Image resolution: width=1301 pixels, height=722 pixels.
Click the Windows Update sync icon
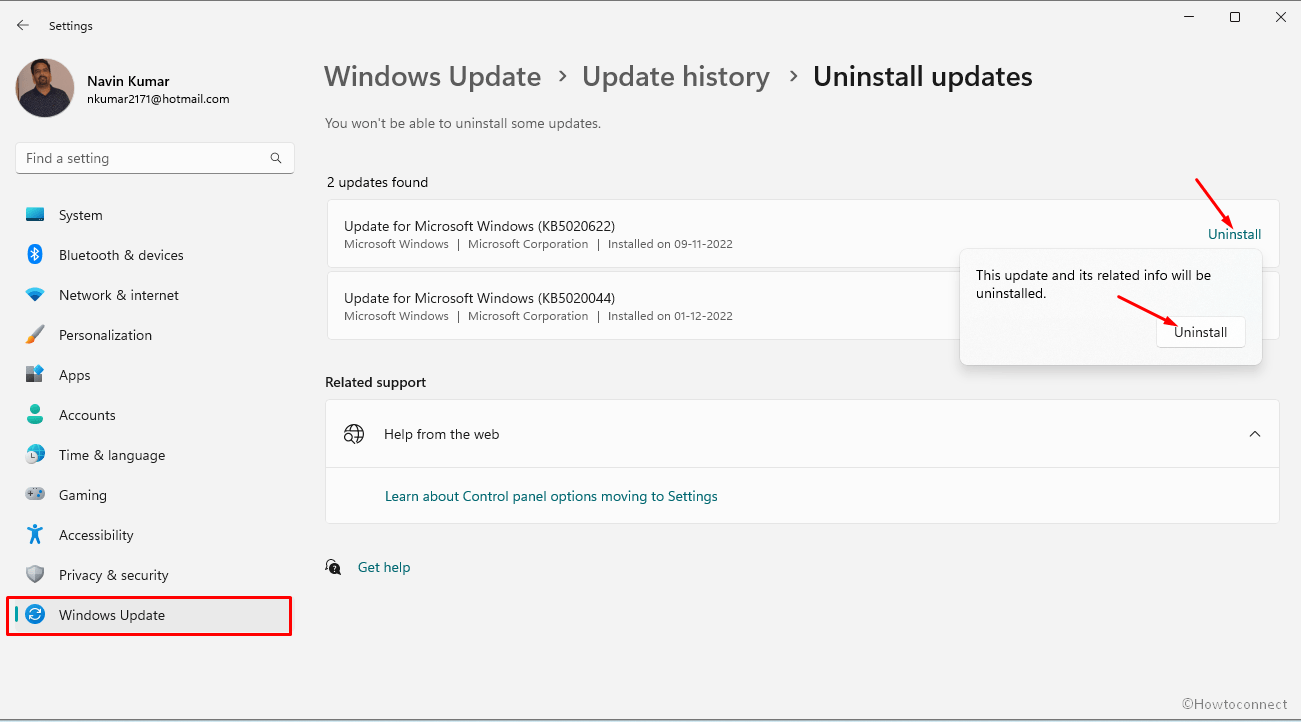pos(35,615)
